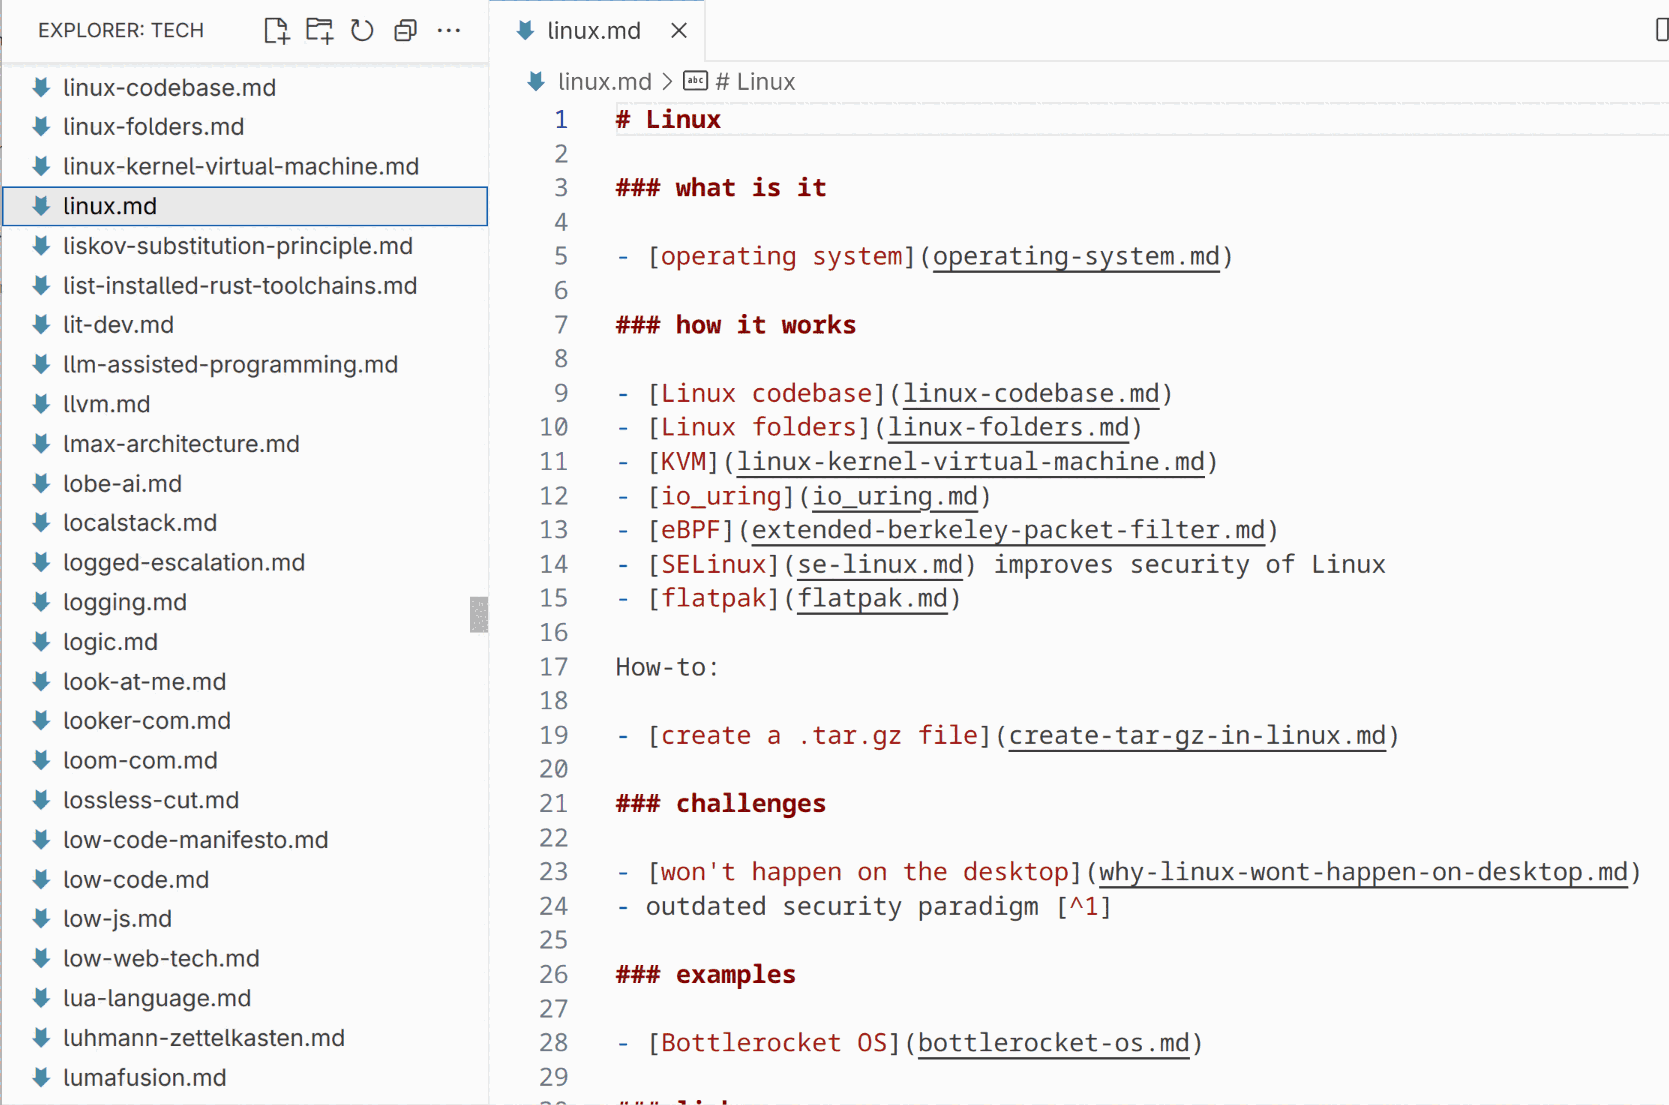Collapse the EXPLORER: TECH section header

[x=120, y=30]
